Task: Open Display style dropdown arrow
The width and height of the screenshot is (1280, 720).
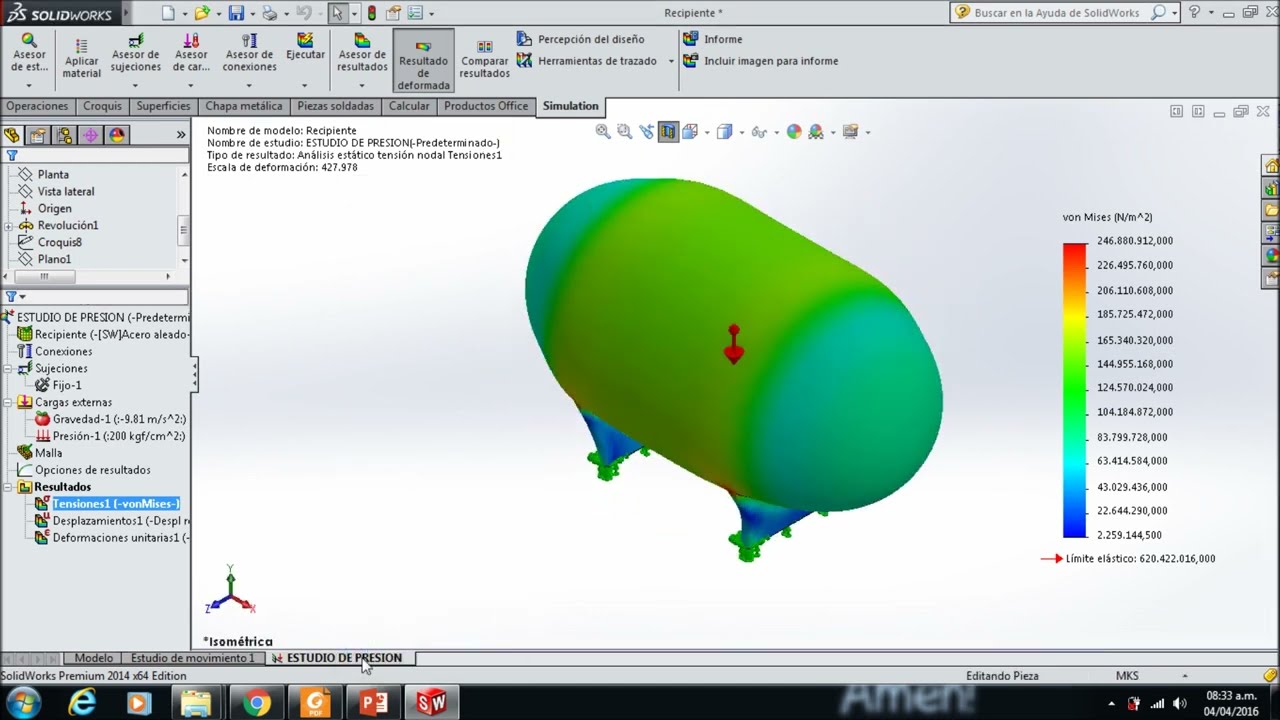Action: click(741, 132)
